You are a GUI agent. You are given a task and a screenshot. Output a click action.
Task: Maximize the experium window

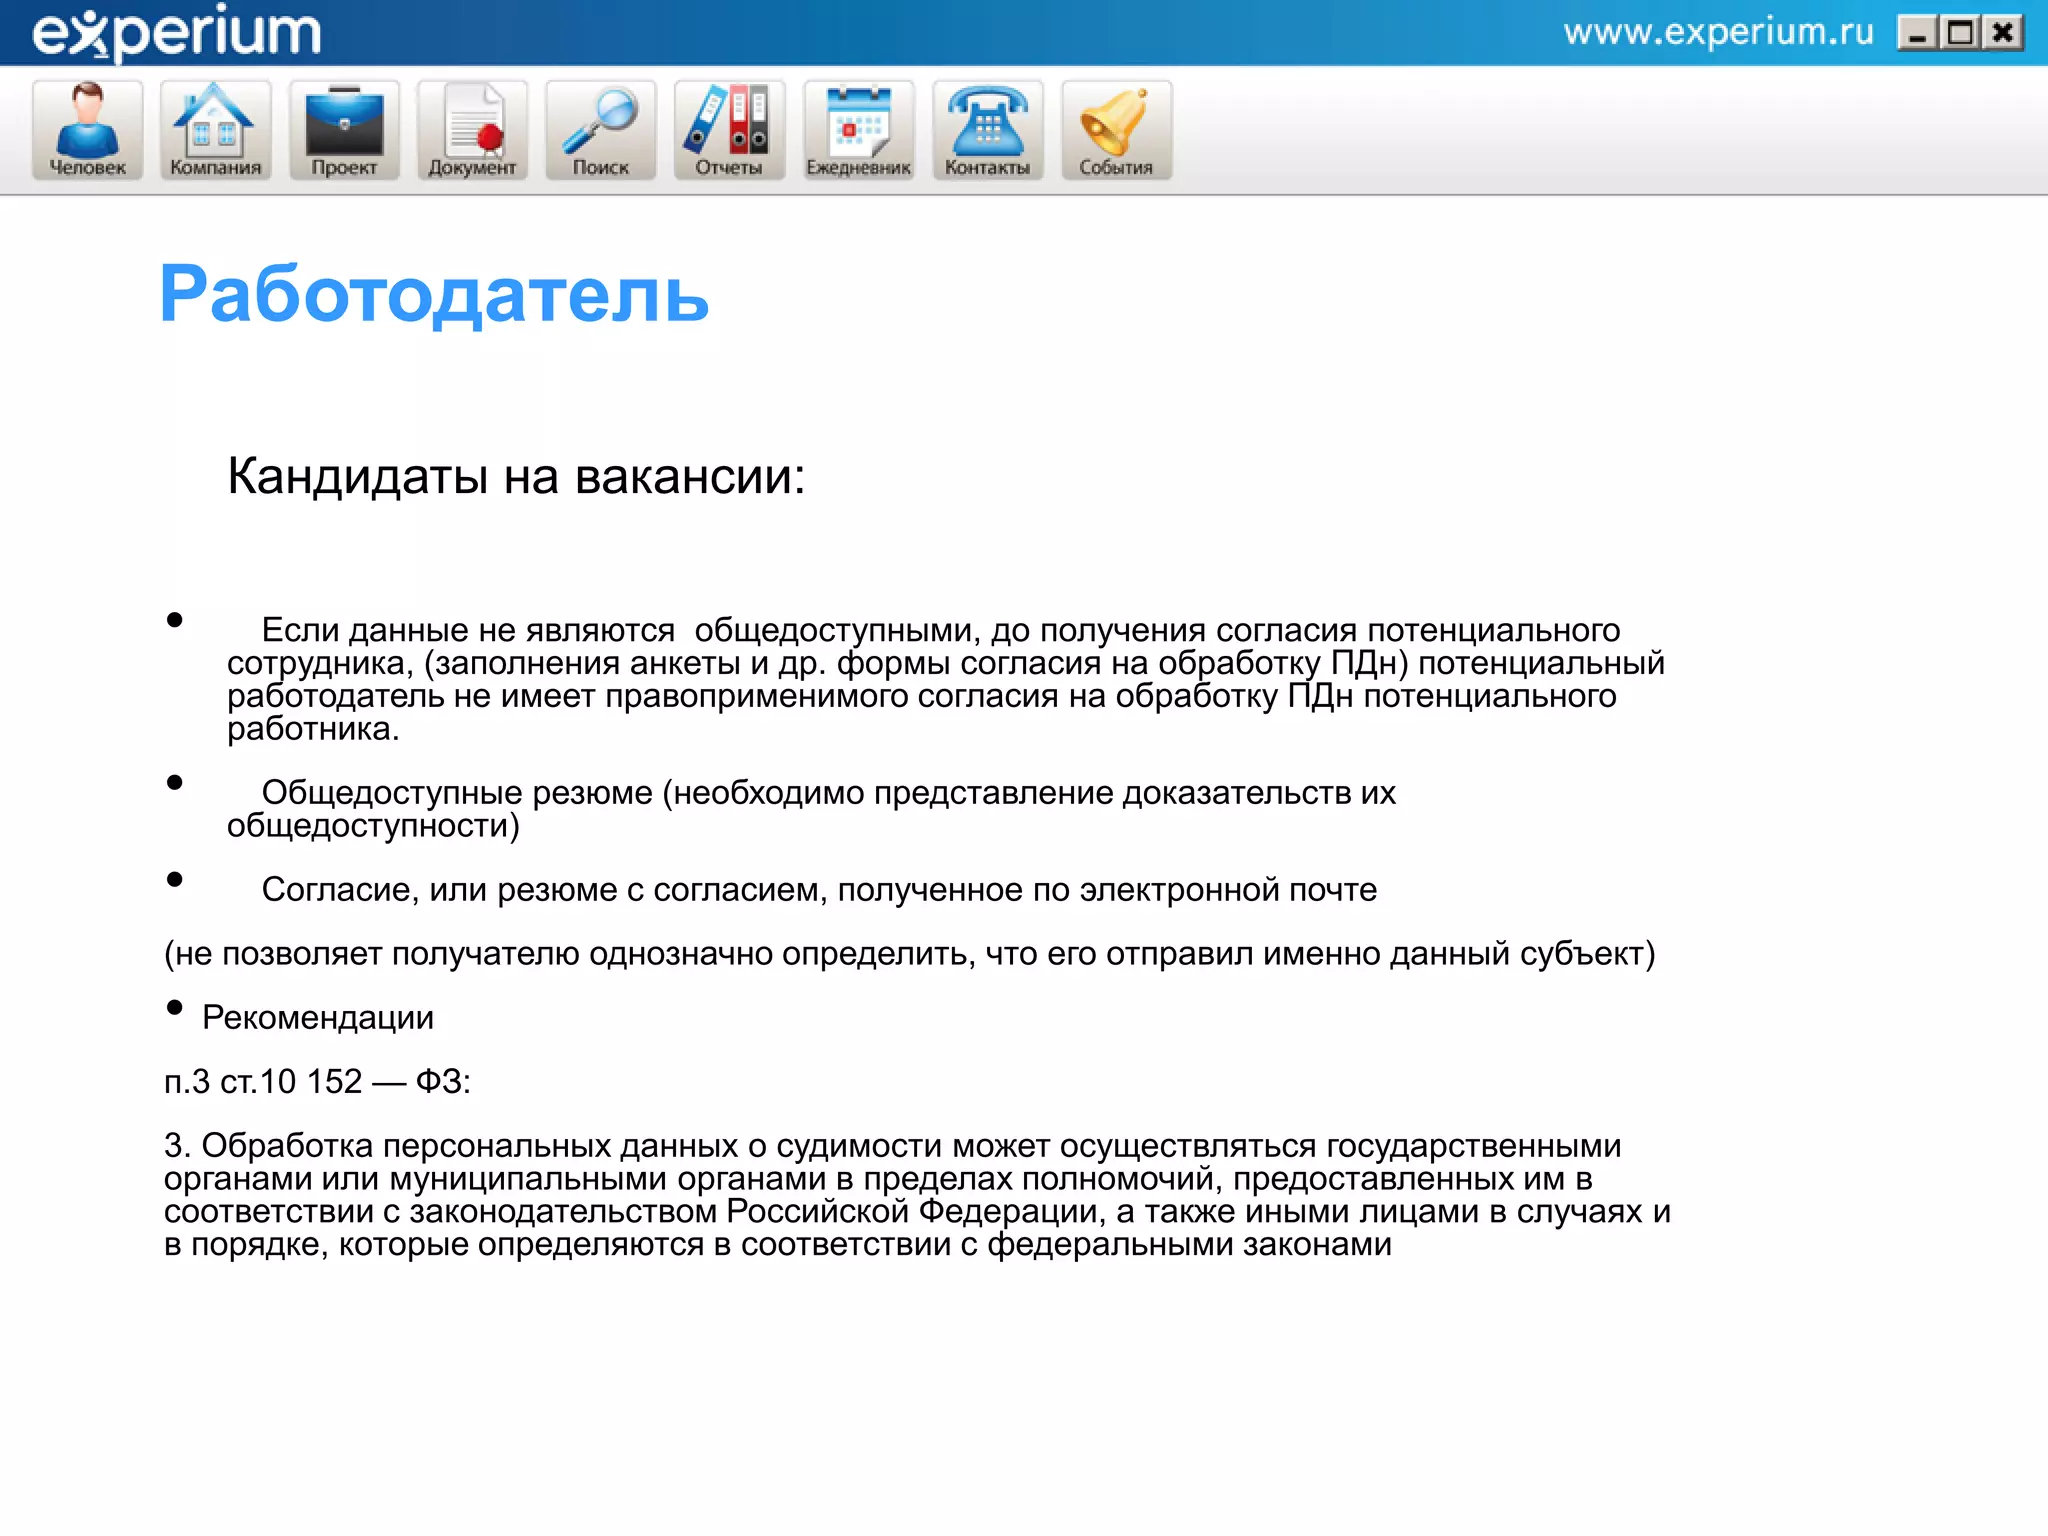point(1960,34)
